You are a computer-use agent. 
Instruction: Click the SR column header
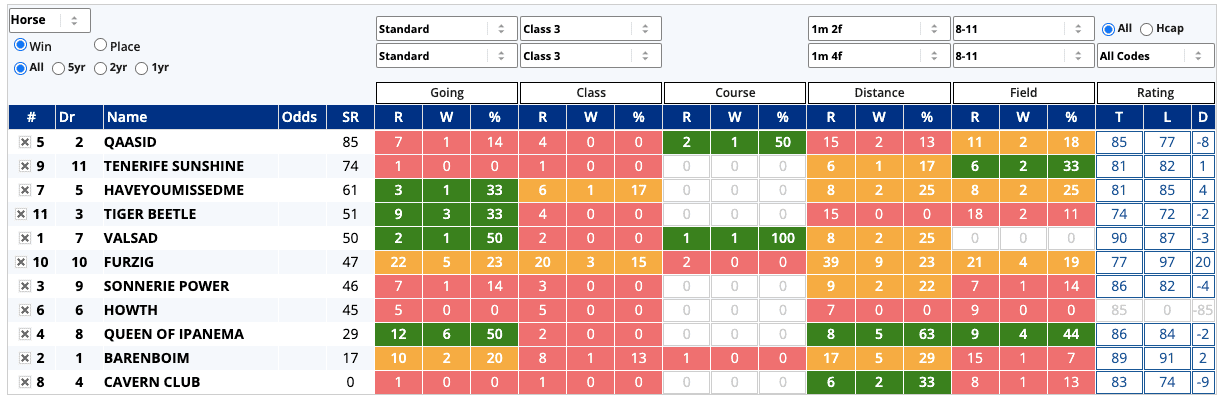(x=349, y=118)
